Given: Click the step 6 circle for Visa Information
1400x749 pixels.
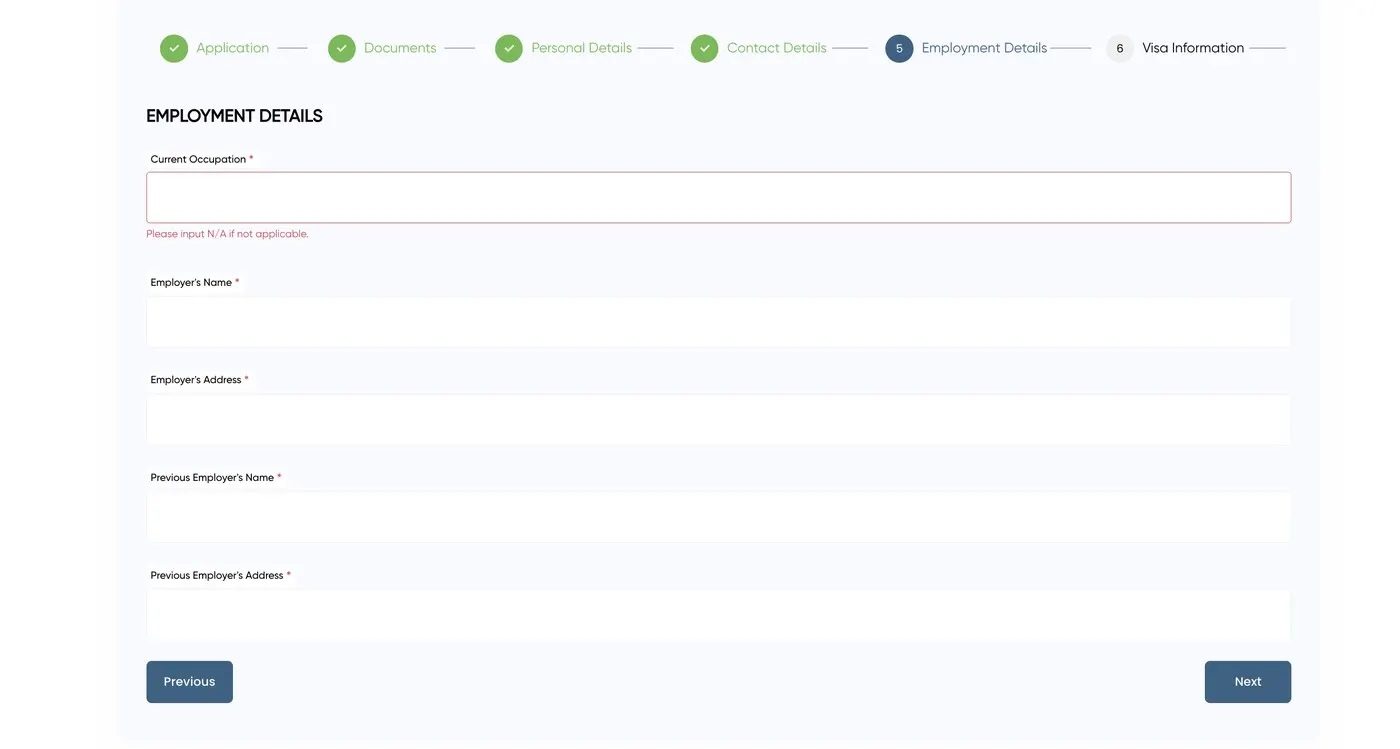Looking at the screenshot, I should (x=1120, y=48).
